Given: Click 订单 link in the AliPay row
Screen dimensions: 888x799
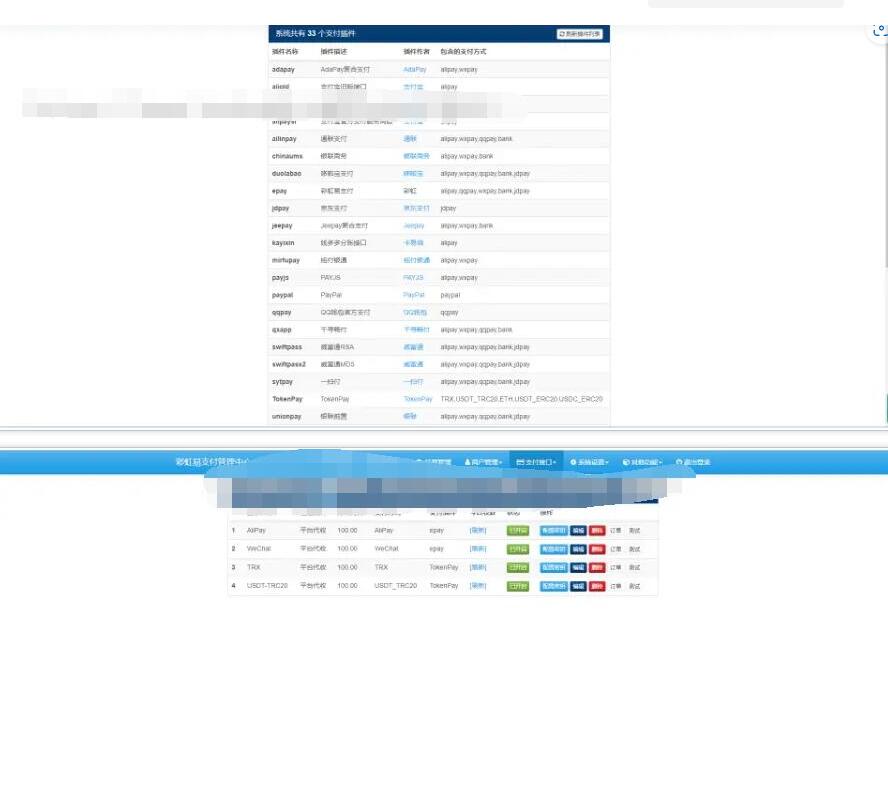Looking at the screenshot, I should pyautogui.click(x=616, y=531).
